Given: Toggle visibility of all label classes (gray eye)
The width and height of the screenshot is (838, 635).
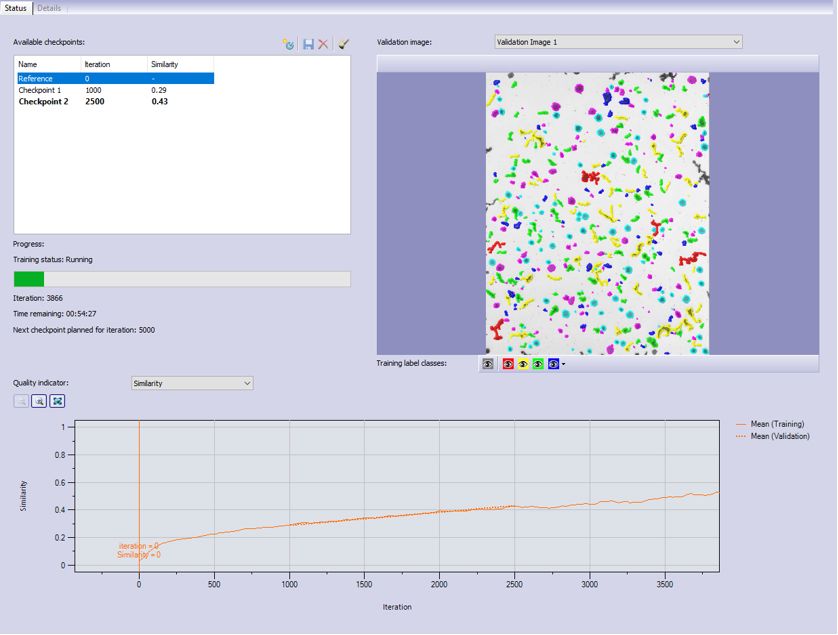Looking at the screenshot, I should click(488, 364).
